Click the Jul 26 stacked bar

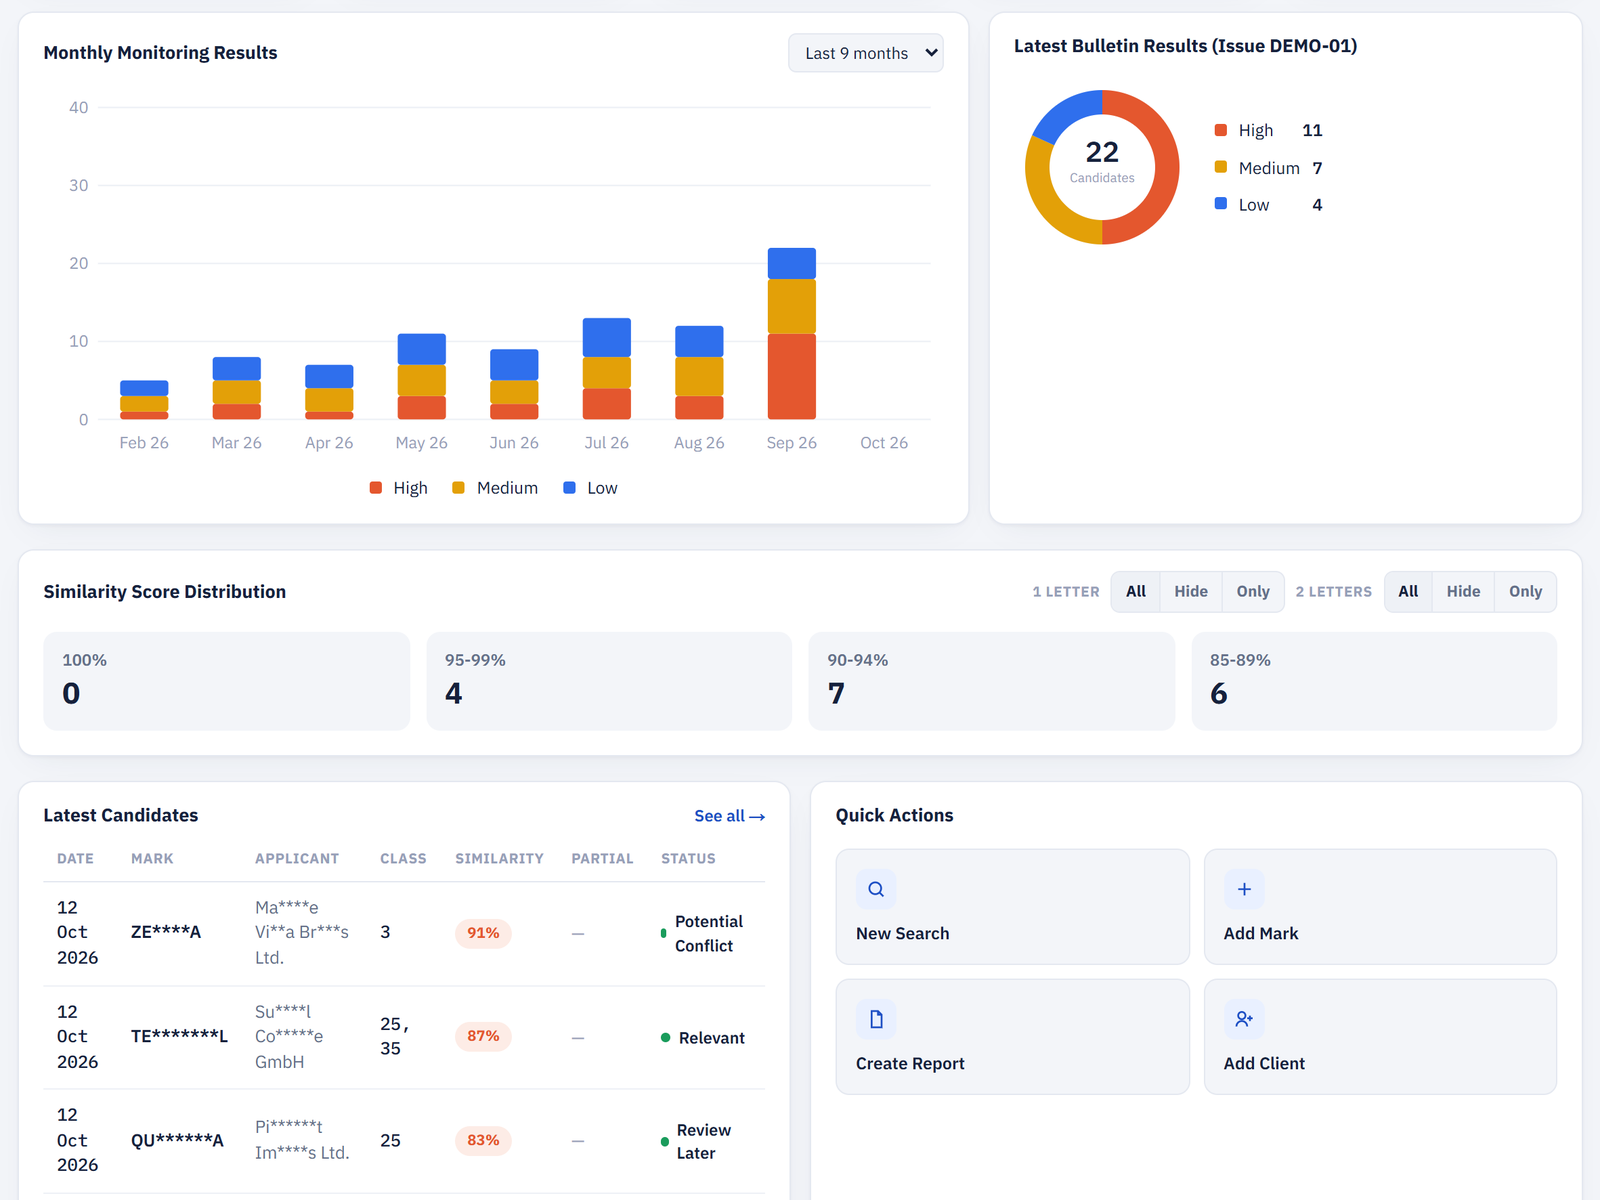click(x=607, y=368)
